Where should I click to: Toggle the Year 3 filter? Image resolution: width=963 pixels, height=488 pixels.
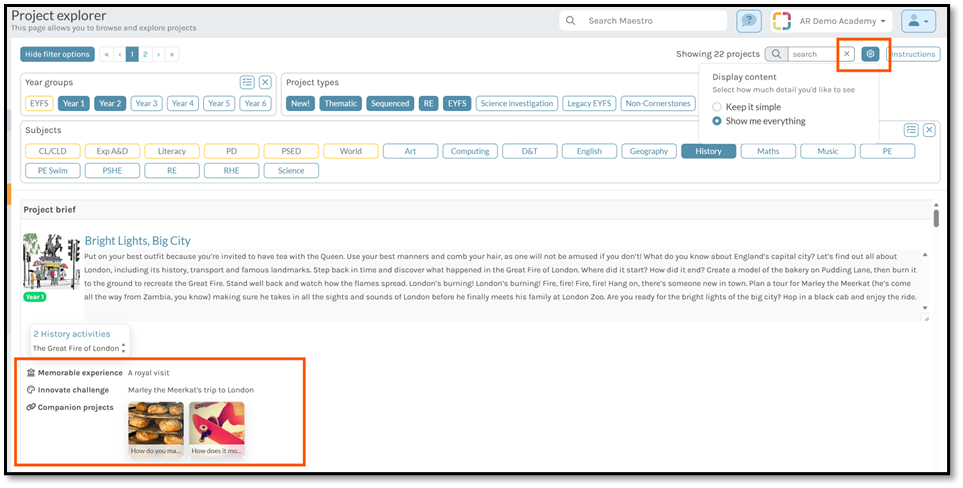point(146,103)
